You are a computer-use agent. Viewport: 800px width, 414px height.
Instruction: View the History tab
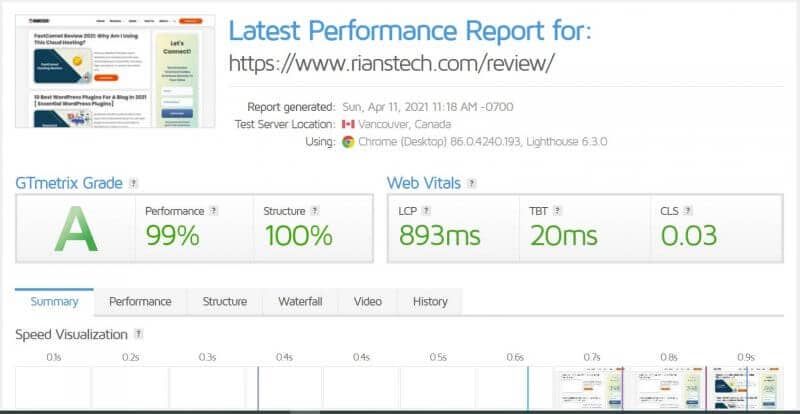point(430,302)
